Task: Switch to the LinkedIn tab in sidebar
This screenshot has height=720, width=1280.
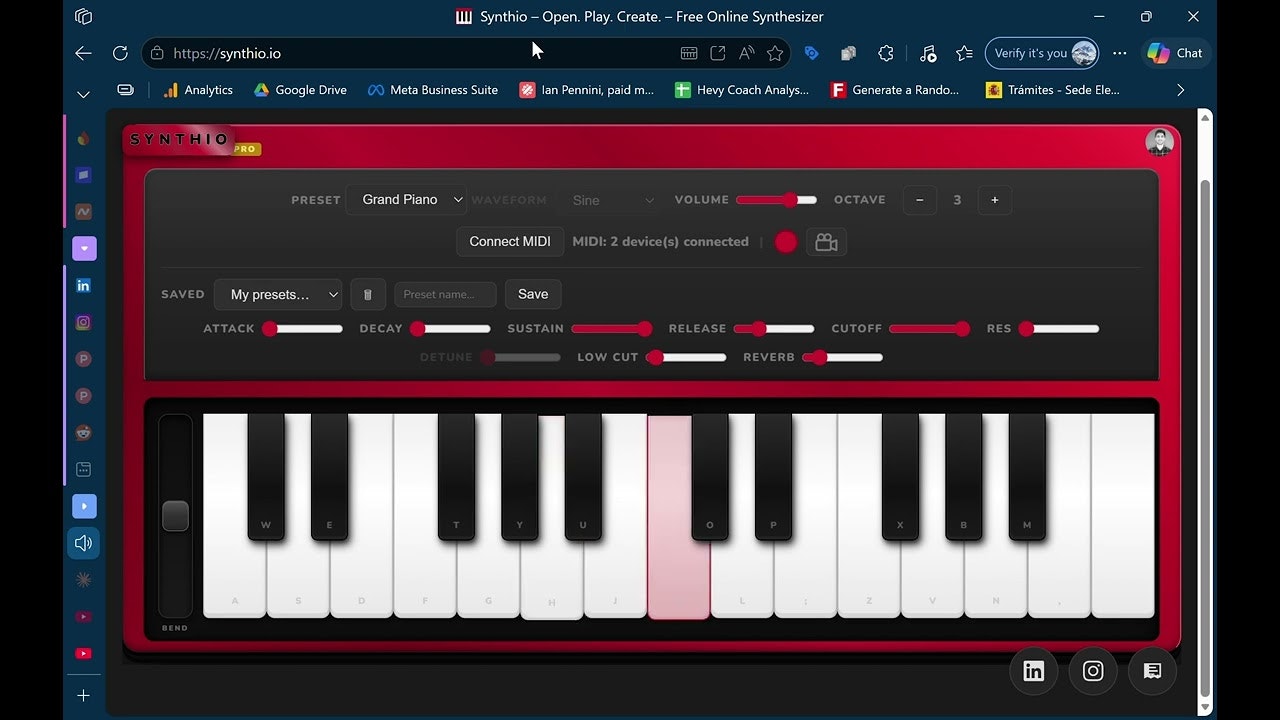Action: [83, 285]
